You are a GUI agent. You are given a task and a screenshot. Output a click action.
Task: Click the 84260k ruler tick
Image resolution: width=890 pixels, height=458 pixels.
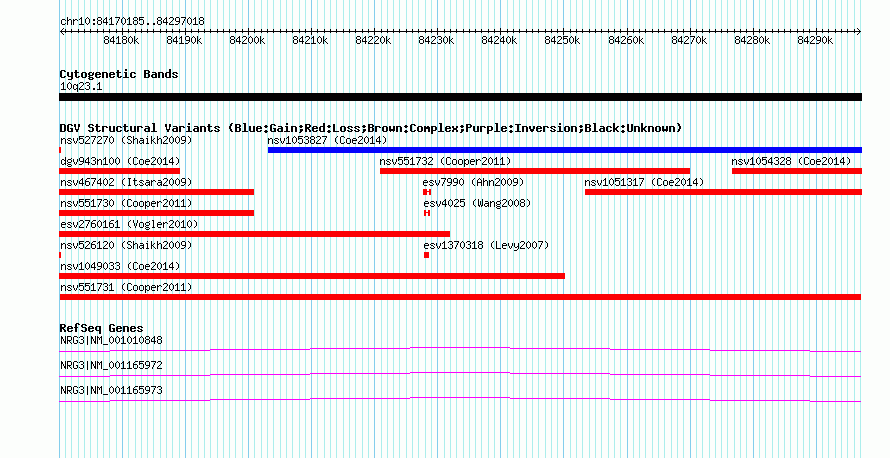point(626,40)
